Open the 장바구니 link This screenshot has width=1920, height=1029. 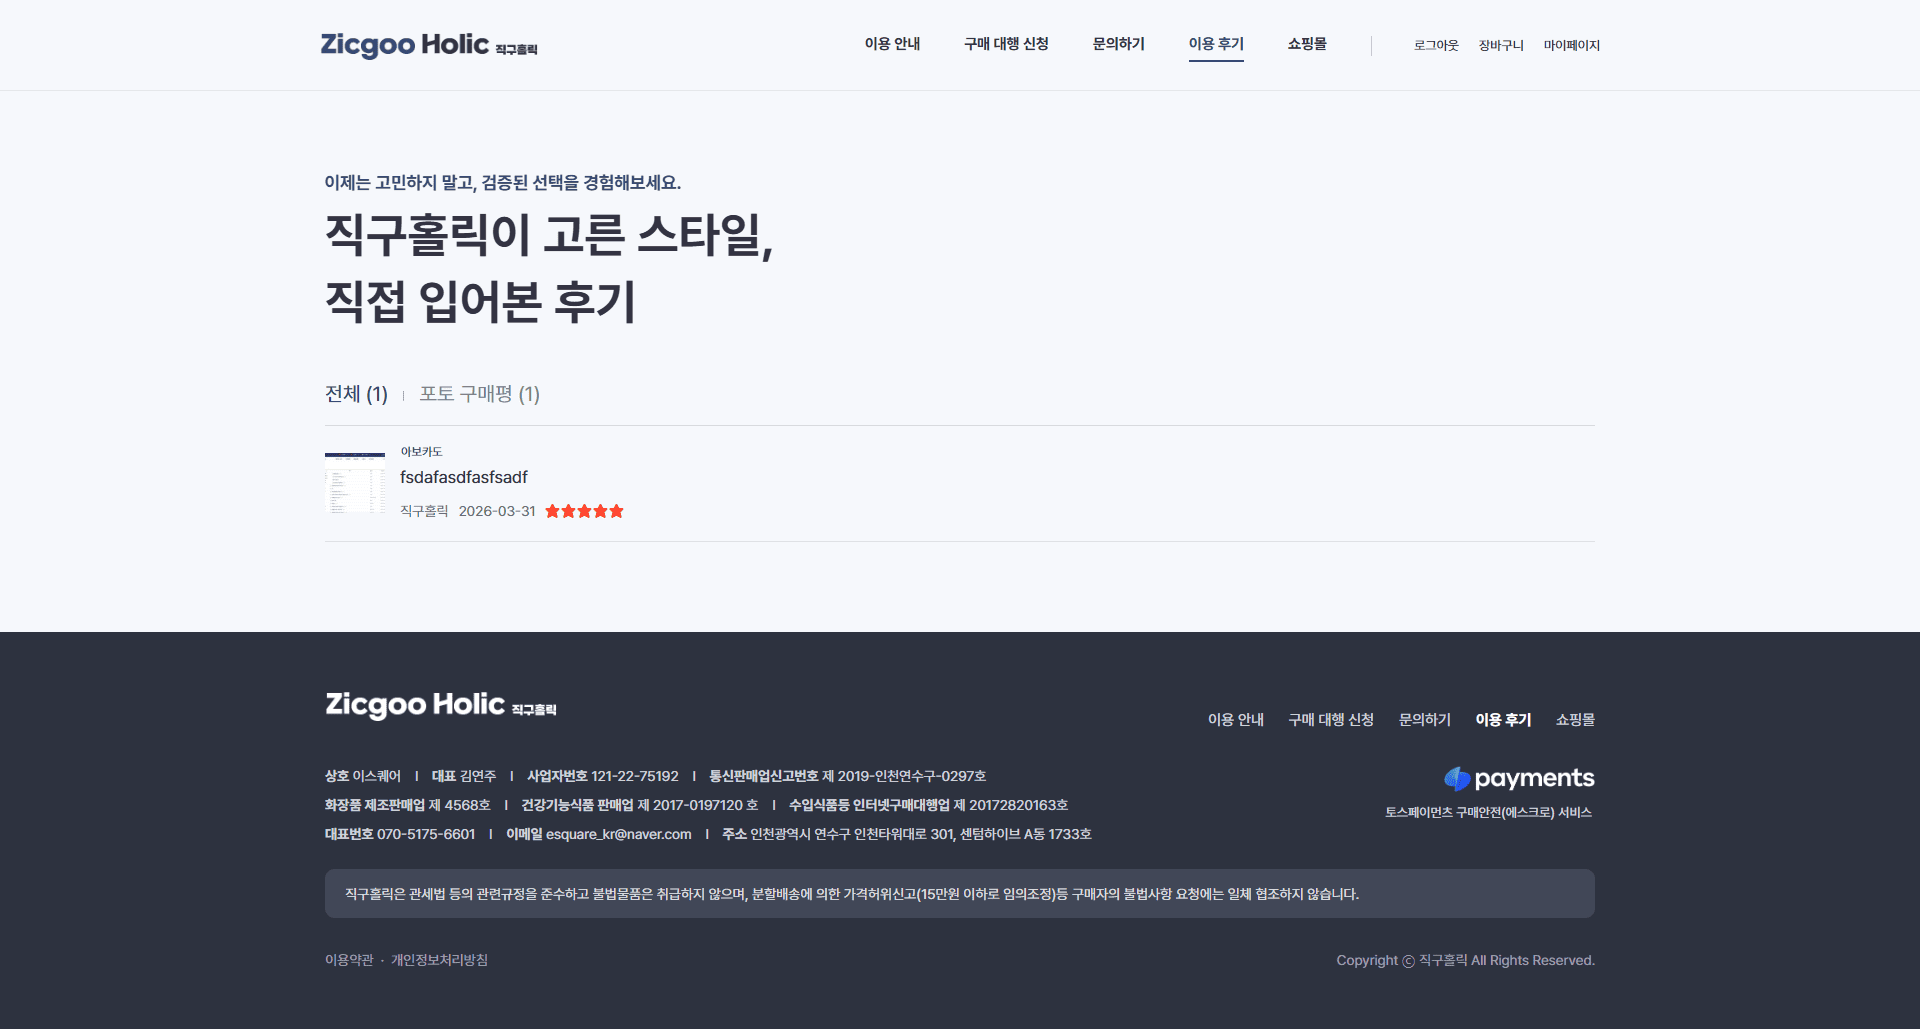click(x=1501, y=45)
